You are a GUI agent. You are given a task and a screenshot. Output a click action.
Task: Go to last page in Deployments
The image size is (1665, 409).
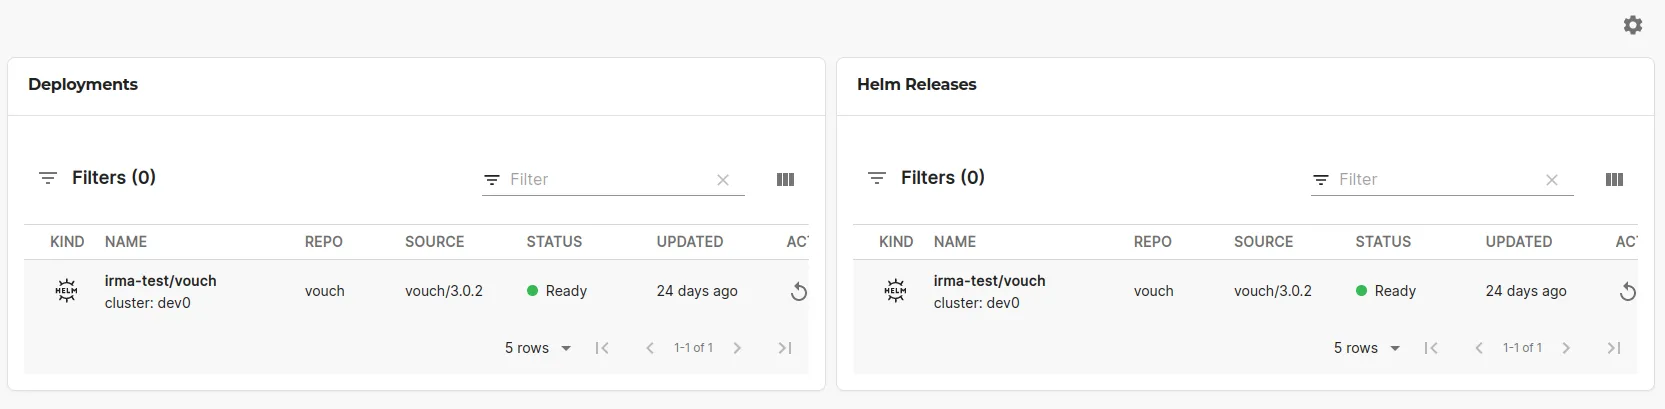tap(785, 348)
